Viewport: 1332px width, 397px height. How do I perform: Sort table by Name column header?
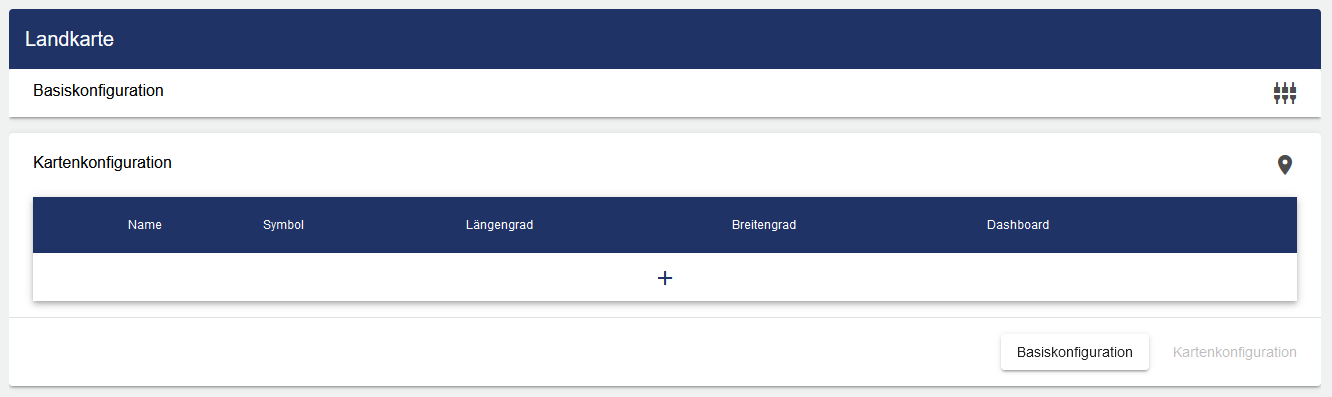pyautogui.click(x=145, y=225)
